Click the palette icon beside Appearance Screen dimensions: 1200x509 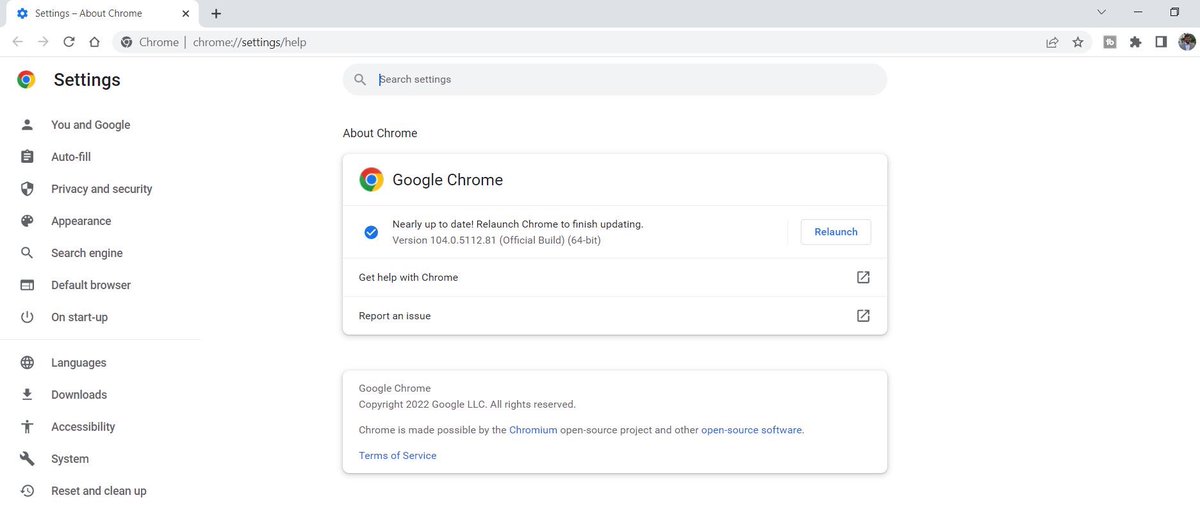tap(28, 221)
